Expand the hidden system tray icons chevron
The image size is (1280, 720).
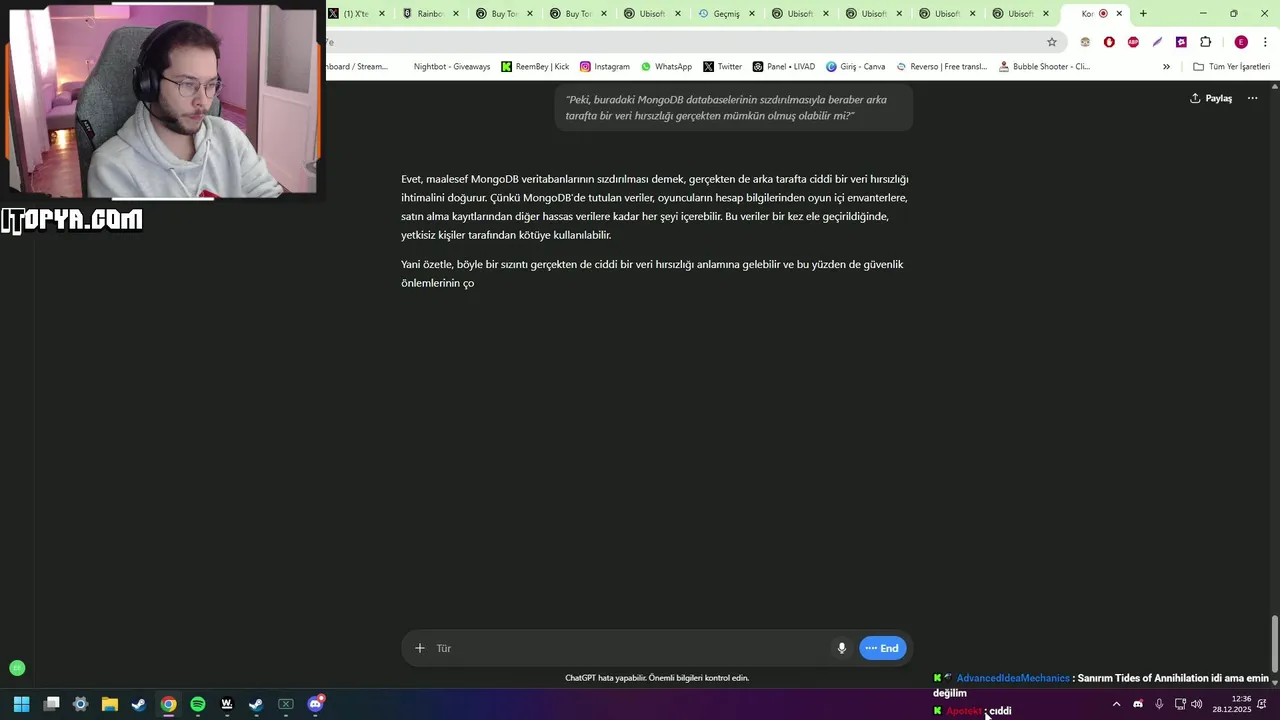[1116, 704]
